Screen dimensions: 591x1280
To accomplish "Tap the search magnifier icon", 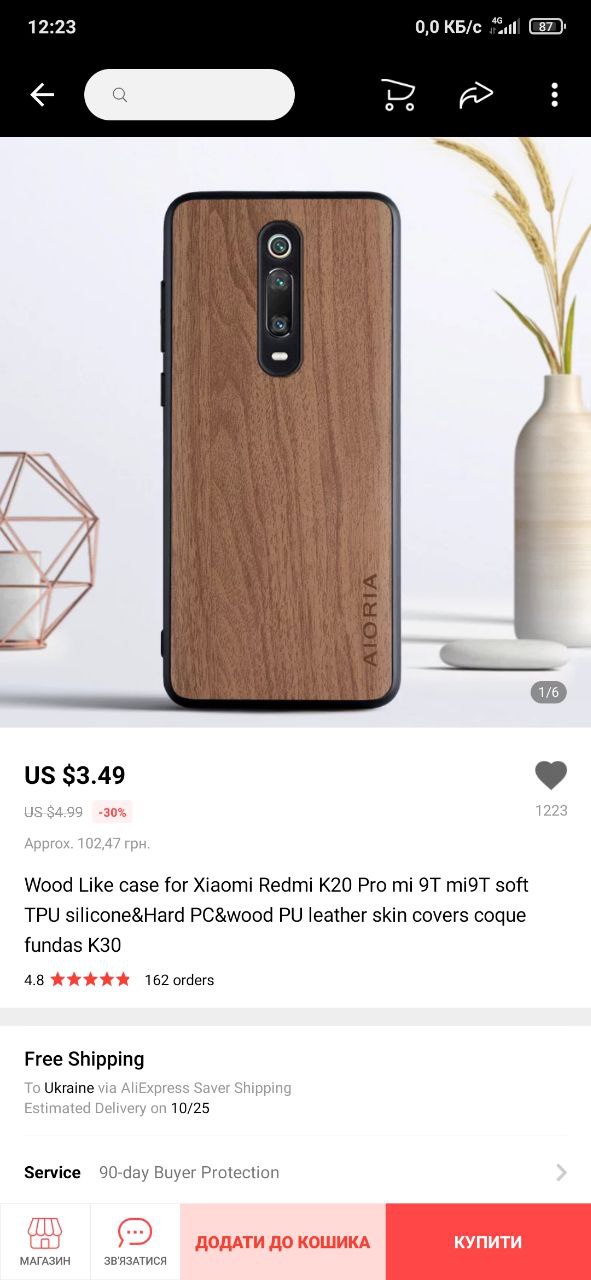I will [120, 95].
